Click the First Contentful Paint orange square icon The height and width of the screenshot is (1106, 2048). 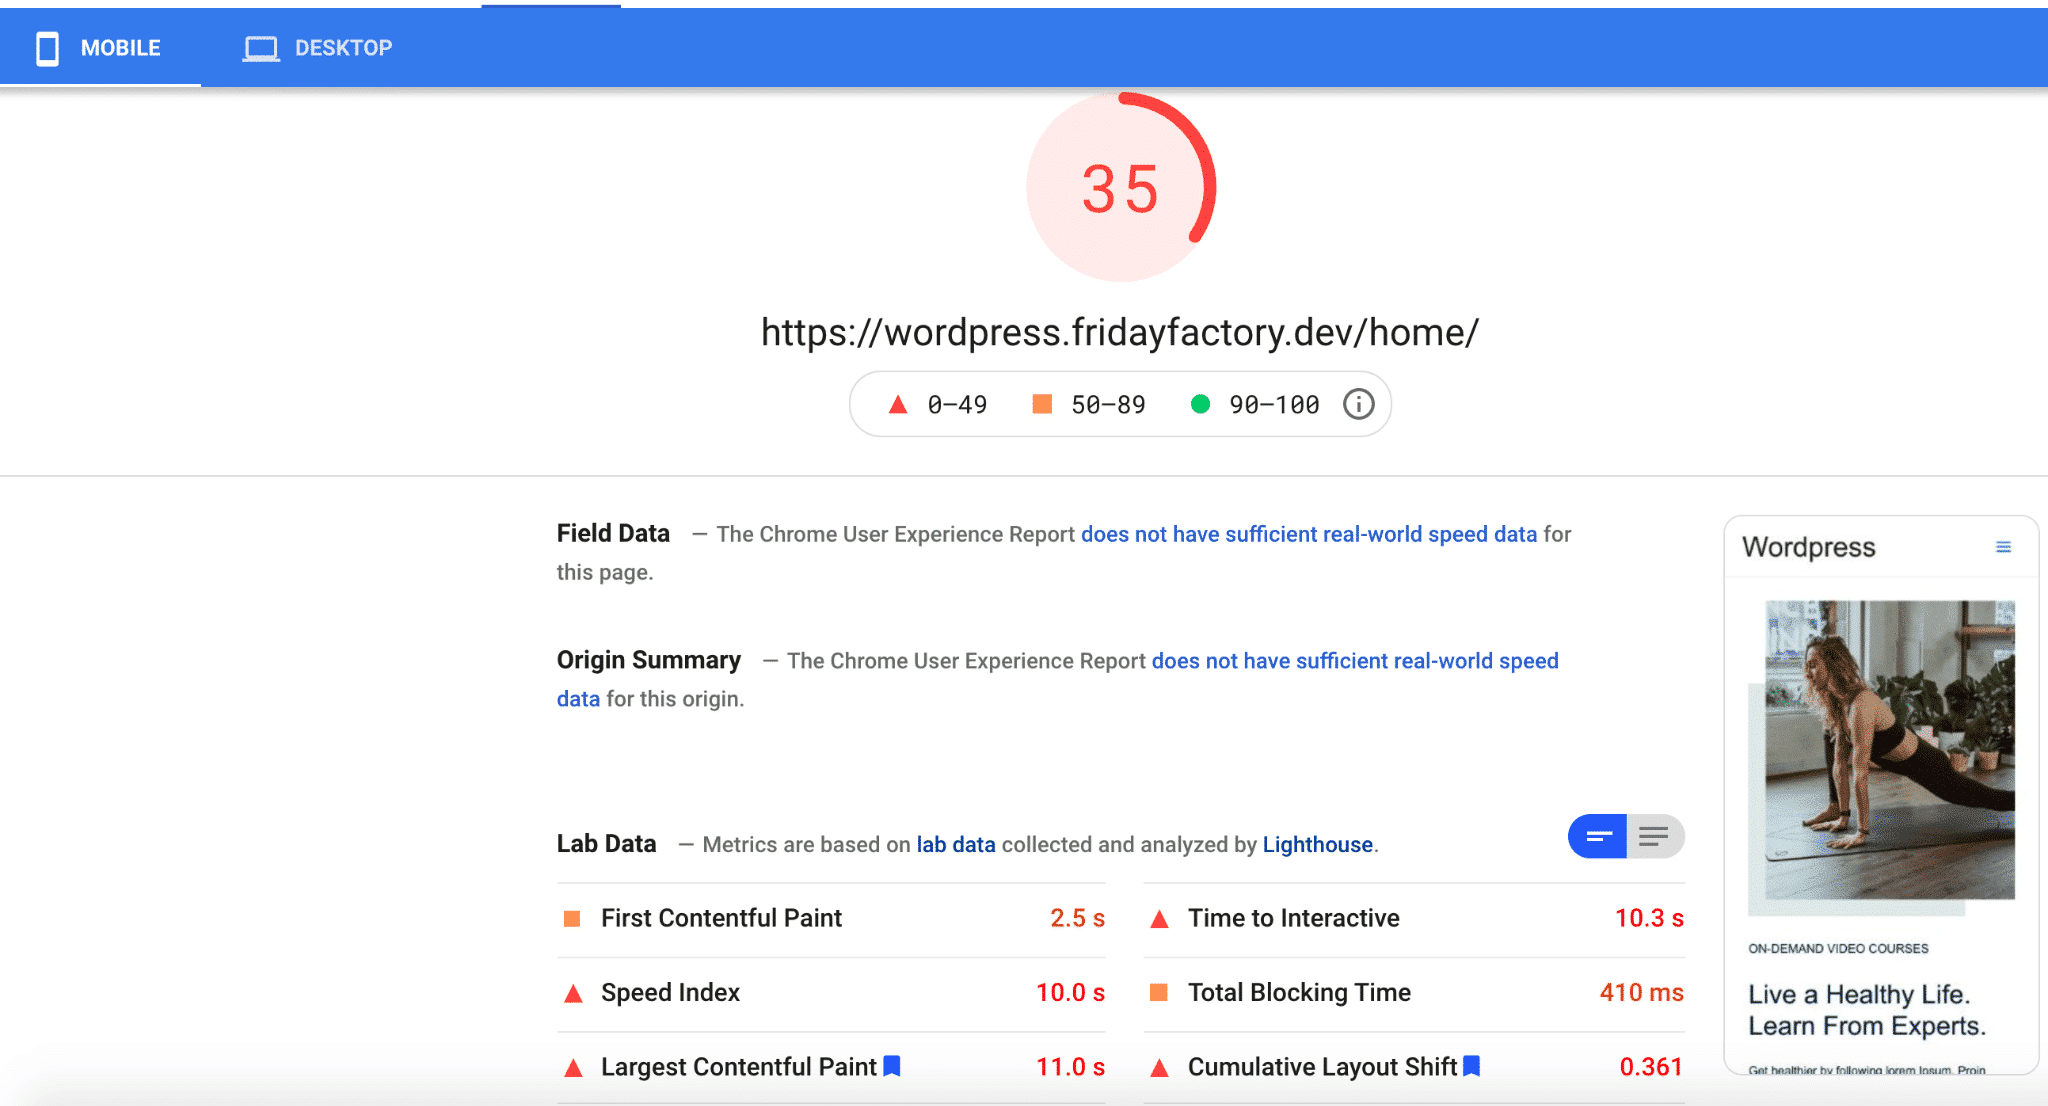[572, 918]
